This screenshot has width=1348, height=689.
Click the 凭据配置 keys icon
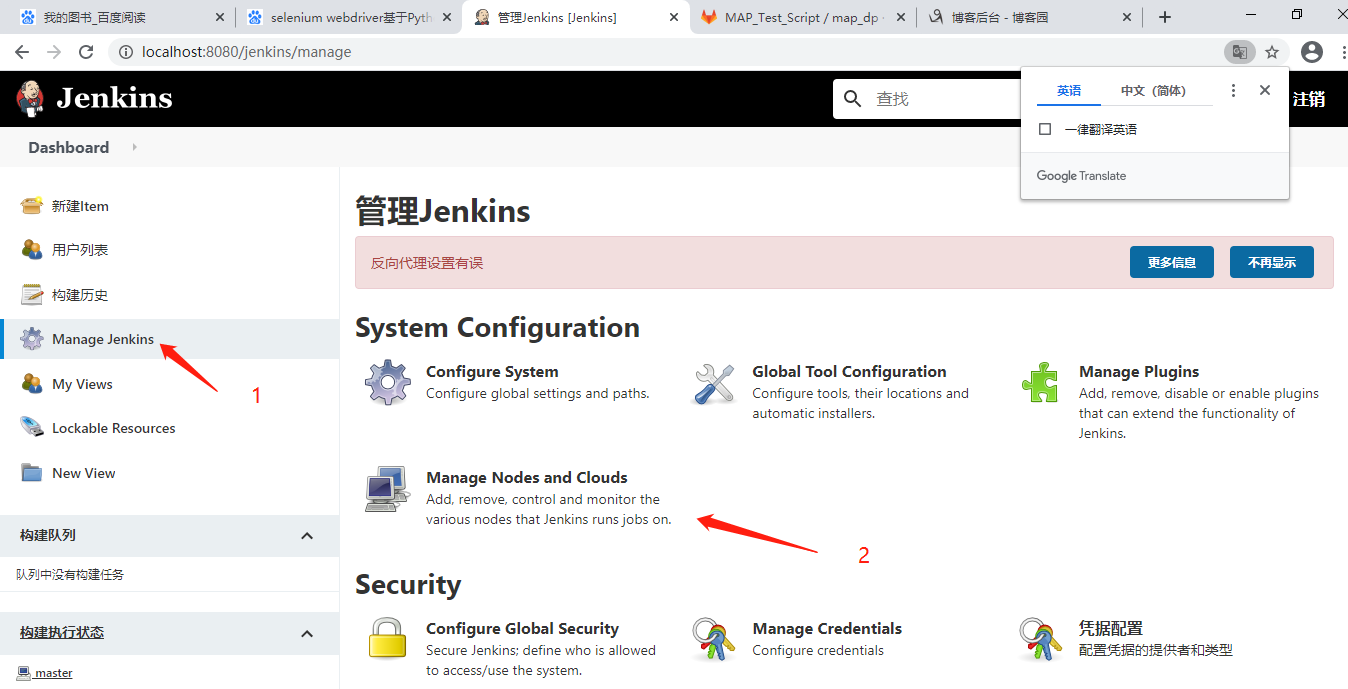[1040, 639]
